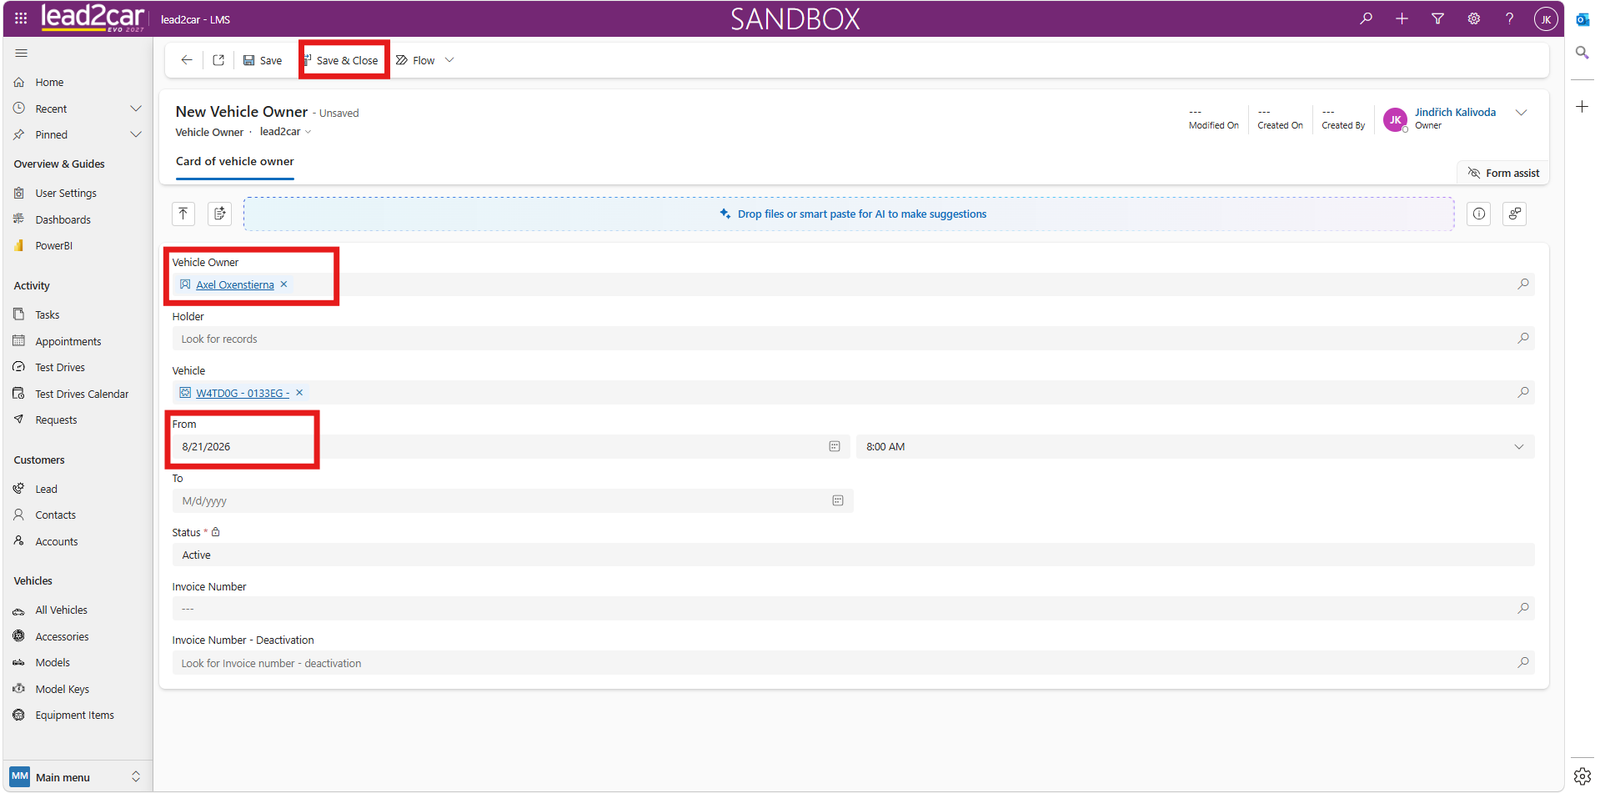Open the form type selector chevron after lead2car
Screen dimensions: 1600x794
(308, 132)
